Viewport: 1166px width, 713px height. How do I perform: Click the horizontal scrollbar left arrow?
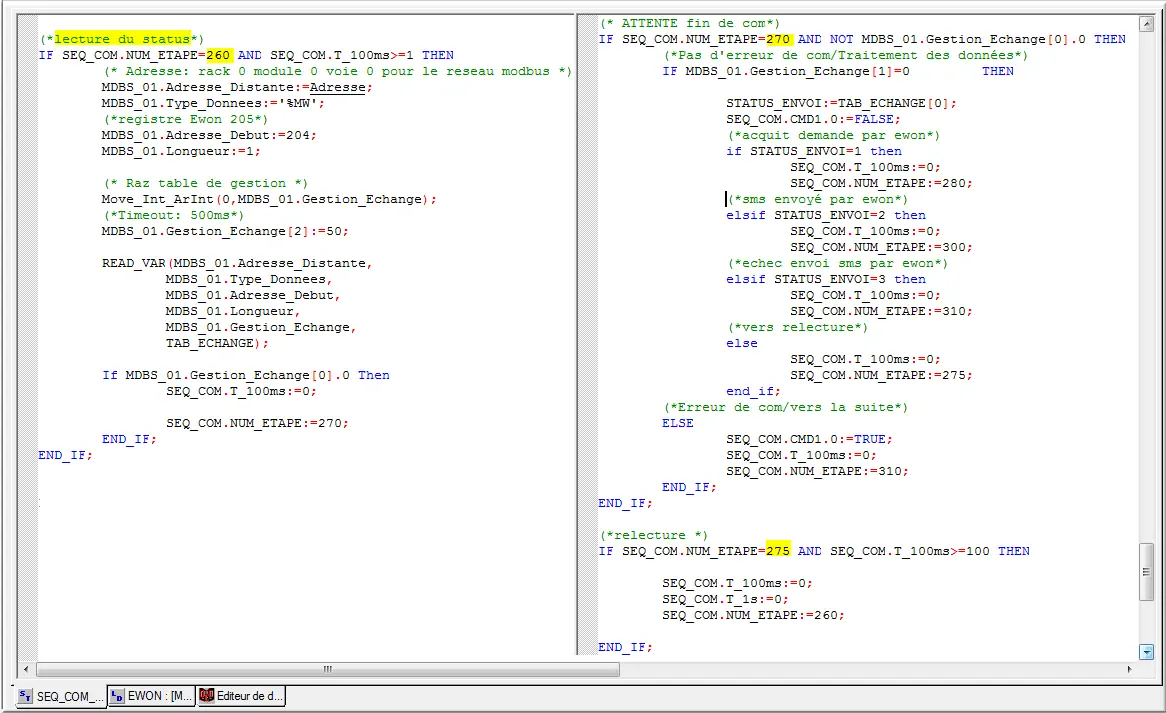[26, 669]
